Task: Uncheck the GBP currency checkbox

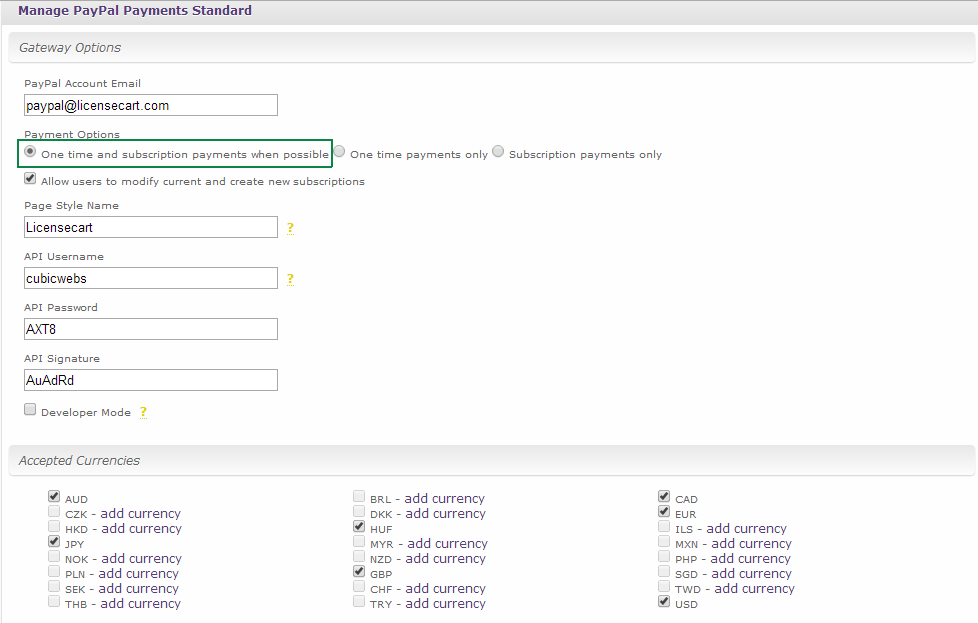Action: (x=359, y=571)
